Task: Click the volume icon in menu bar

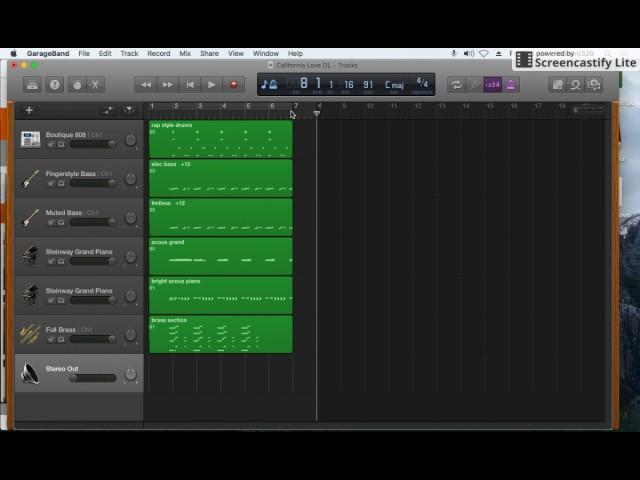Action: 469,53
